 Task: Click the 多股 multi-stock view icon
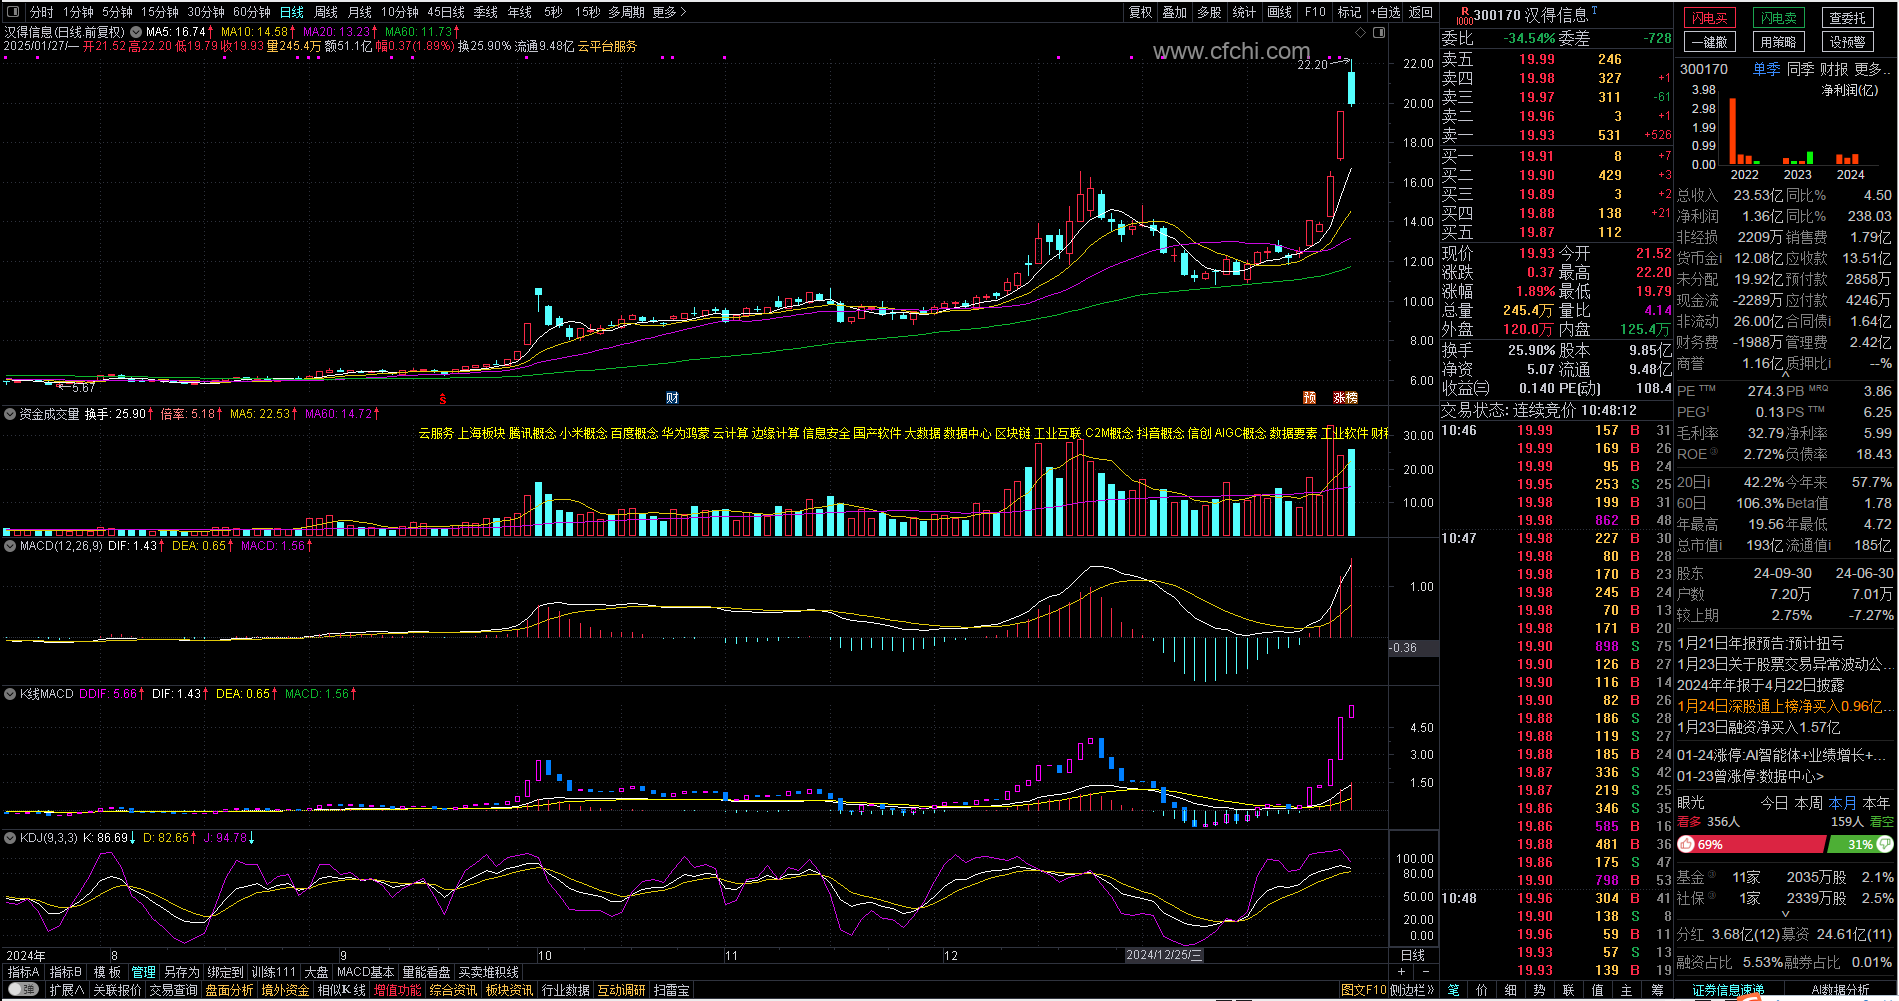point(1209,12)
